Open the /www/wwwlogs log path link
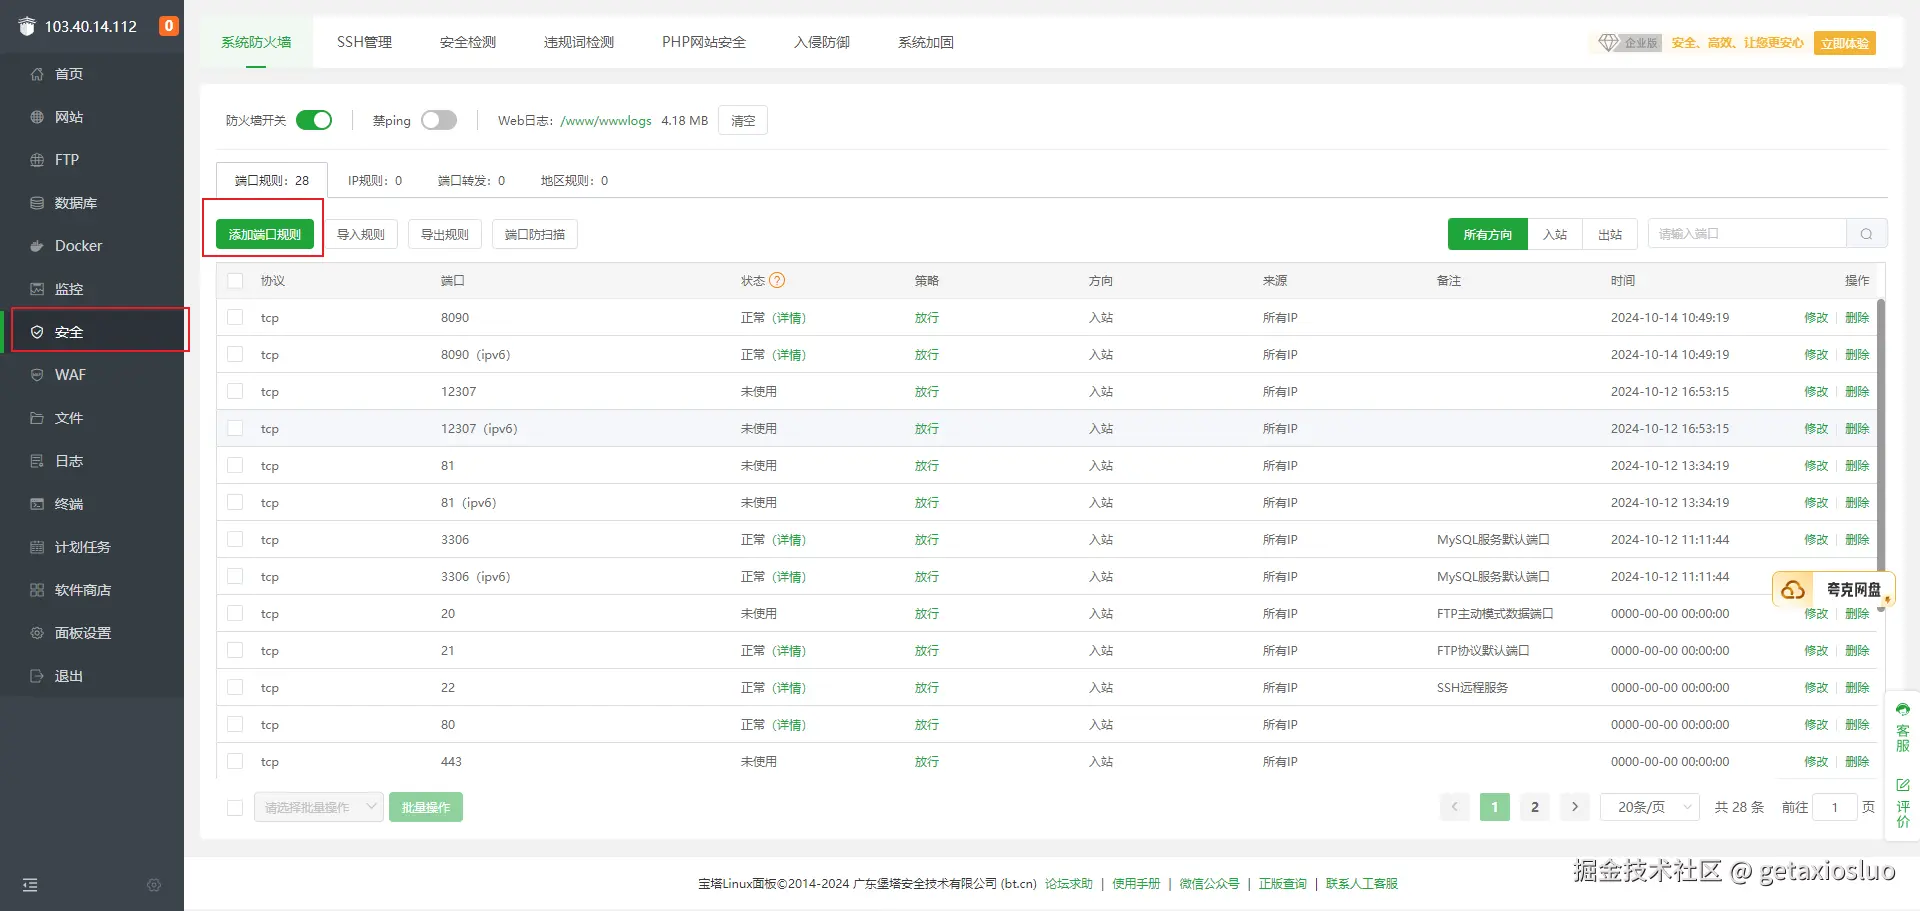 coord(606,121)
